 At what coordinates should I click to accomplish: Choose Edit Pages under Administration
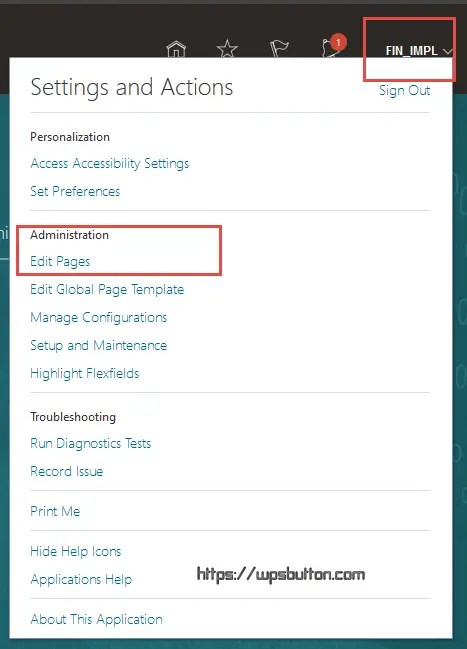click(x=60, y=262)
